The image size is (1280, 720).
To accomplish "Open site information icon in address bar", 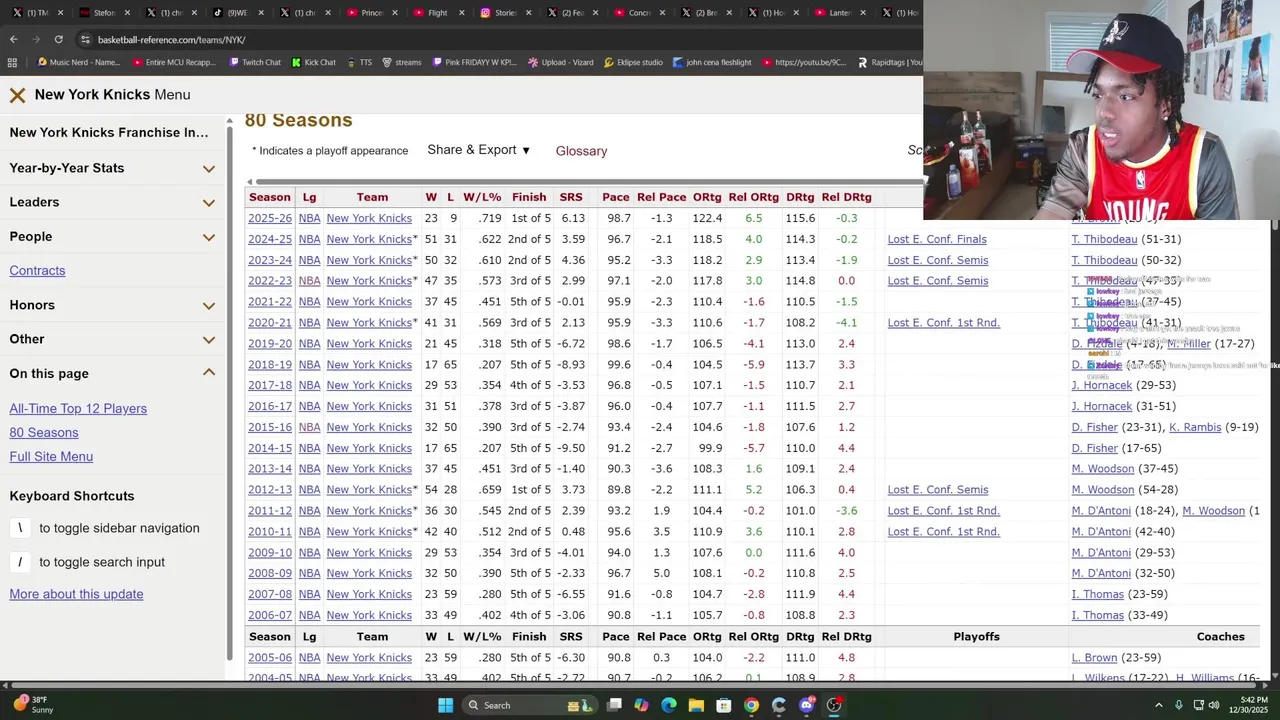I will click(86, 39).
